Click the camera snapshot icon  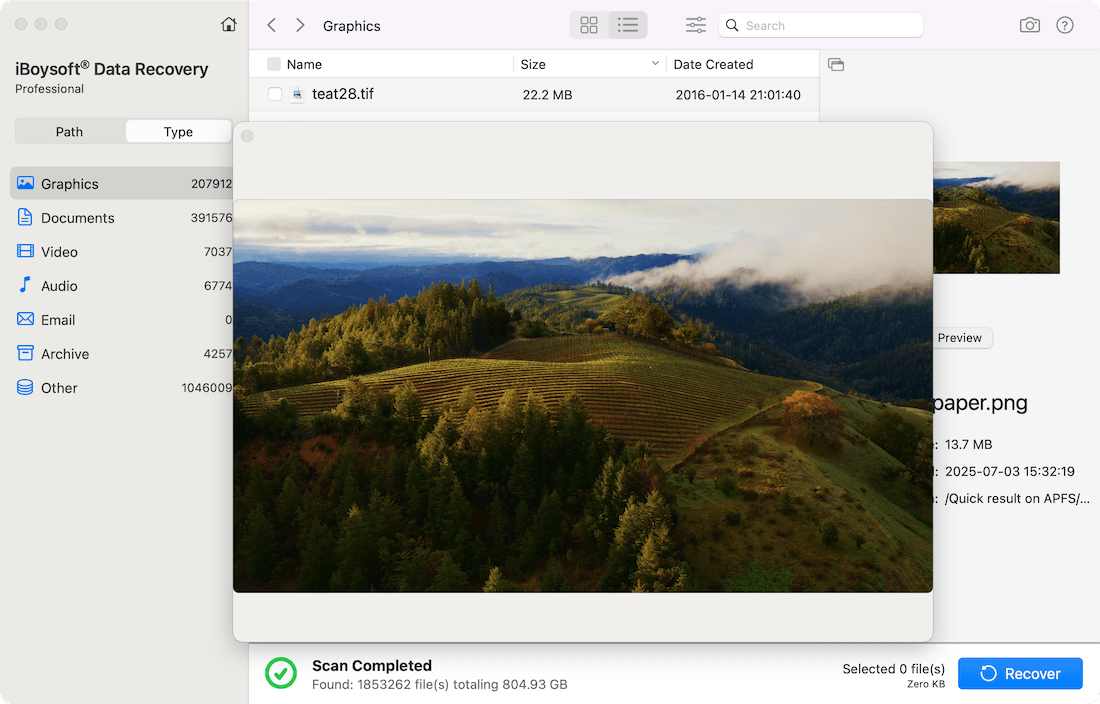(x=1029, y=25)
